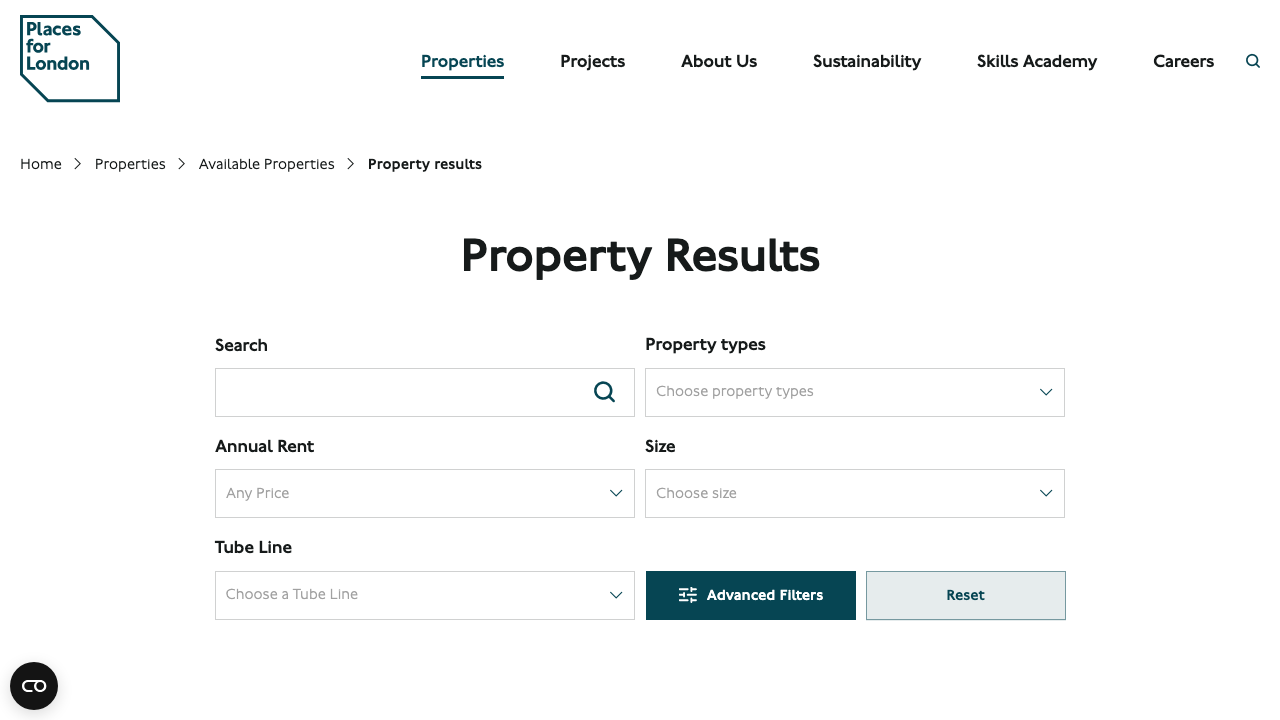
Task: Open the Choose property types dropdown
Action: click(854, 392)
